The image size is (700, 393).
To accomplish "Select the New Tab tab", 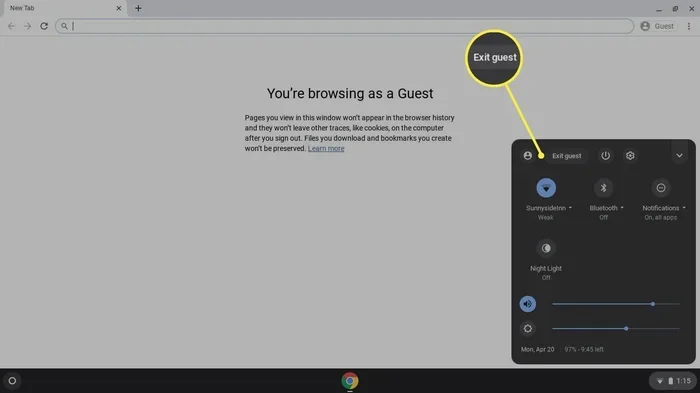I will [x=64, y=8].
